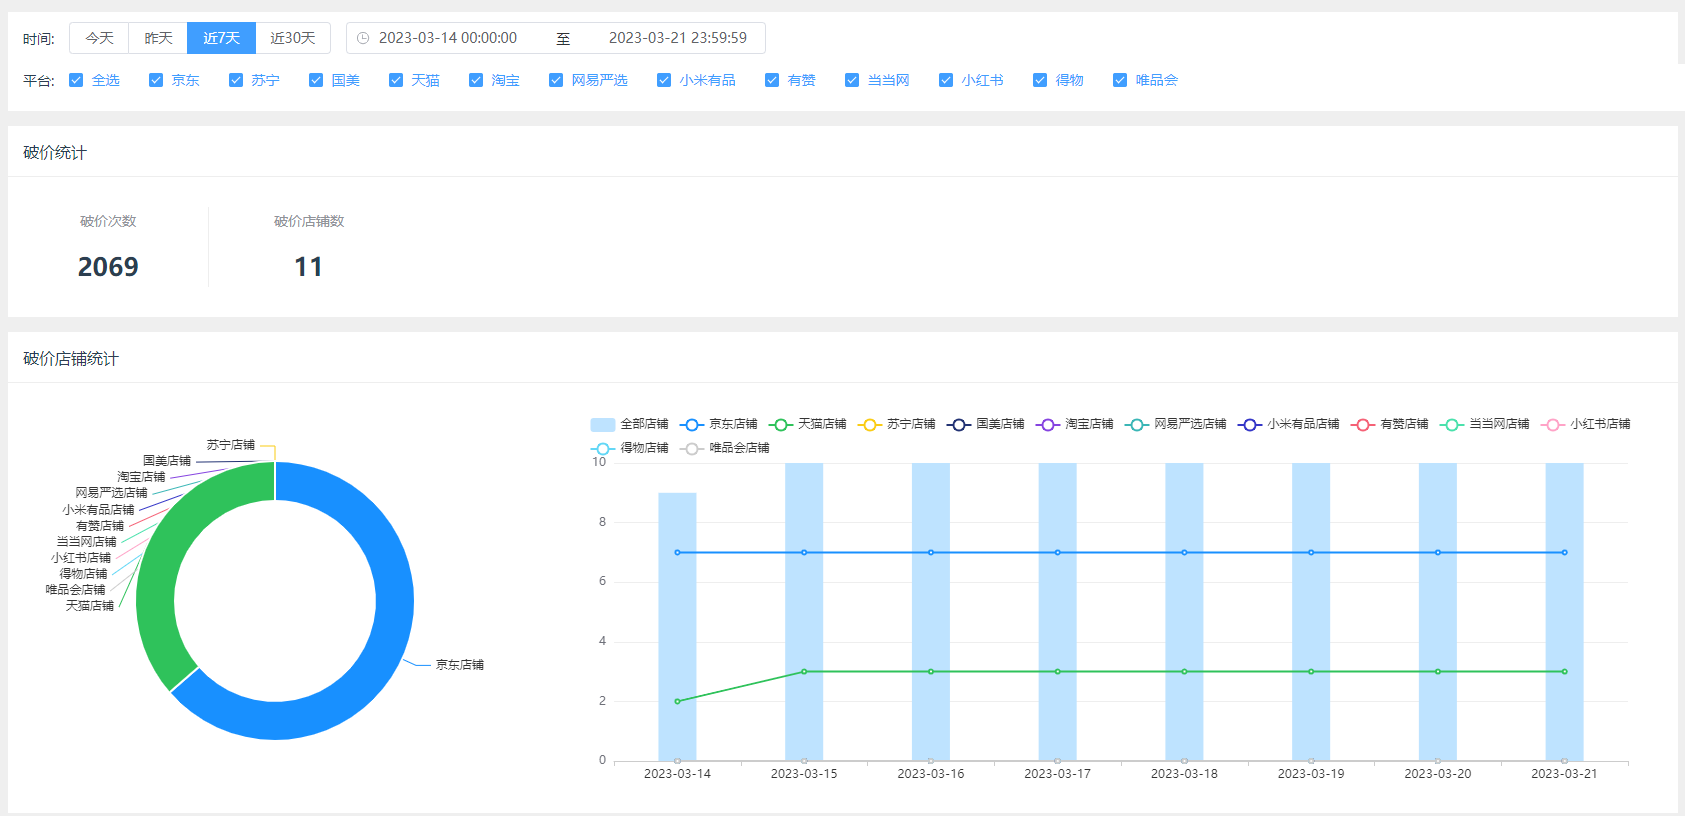Select the 昨天 time range tab
1685x816 pixels.
158,38
